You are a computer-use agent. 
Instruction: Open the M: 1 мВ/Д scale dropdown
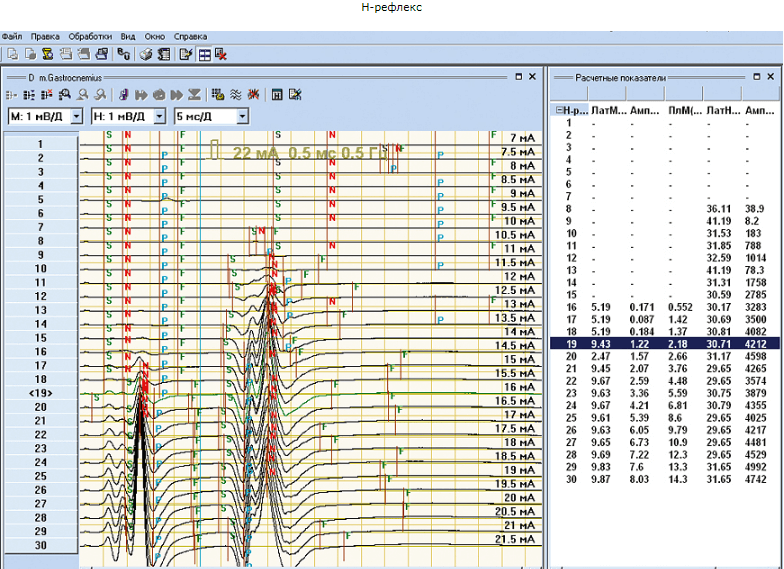76,116
